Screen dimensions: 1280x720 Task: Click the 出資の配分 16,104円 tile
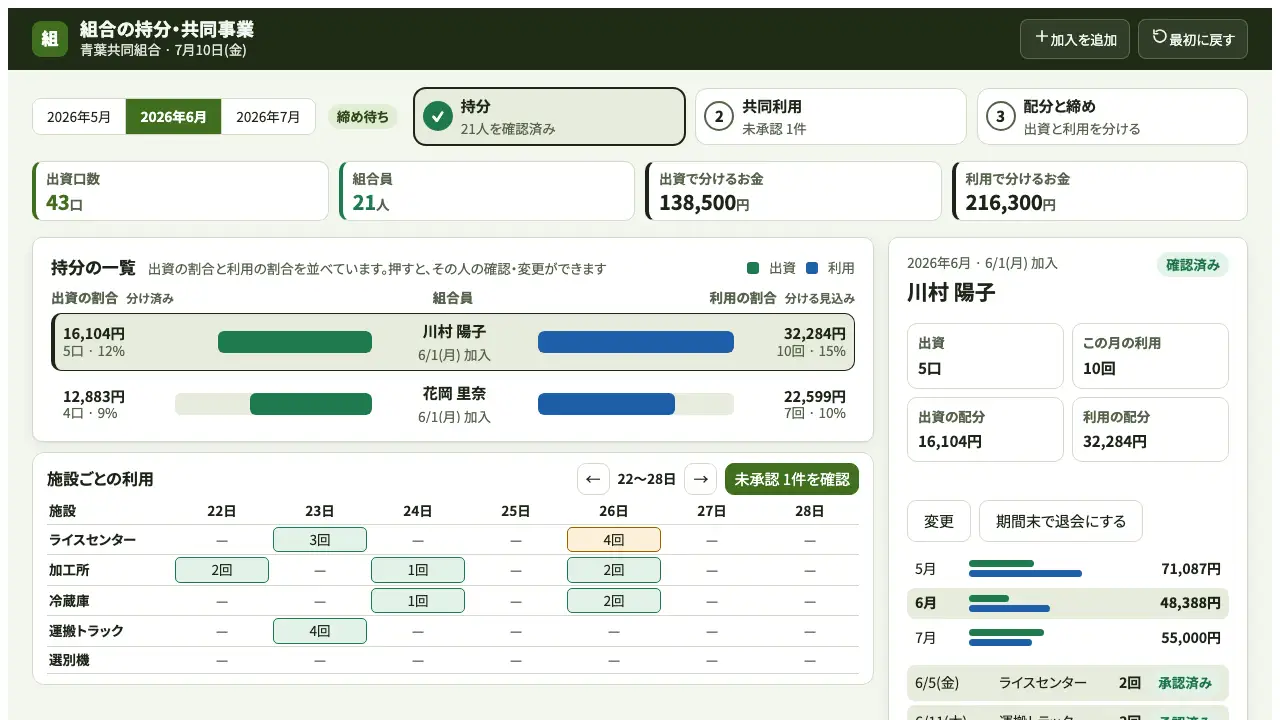pyautogui.click(x=985, y=430)
